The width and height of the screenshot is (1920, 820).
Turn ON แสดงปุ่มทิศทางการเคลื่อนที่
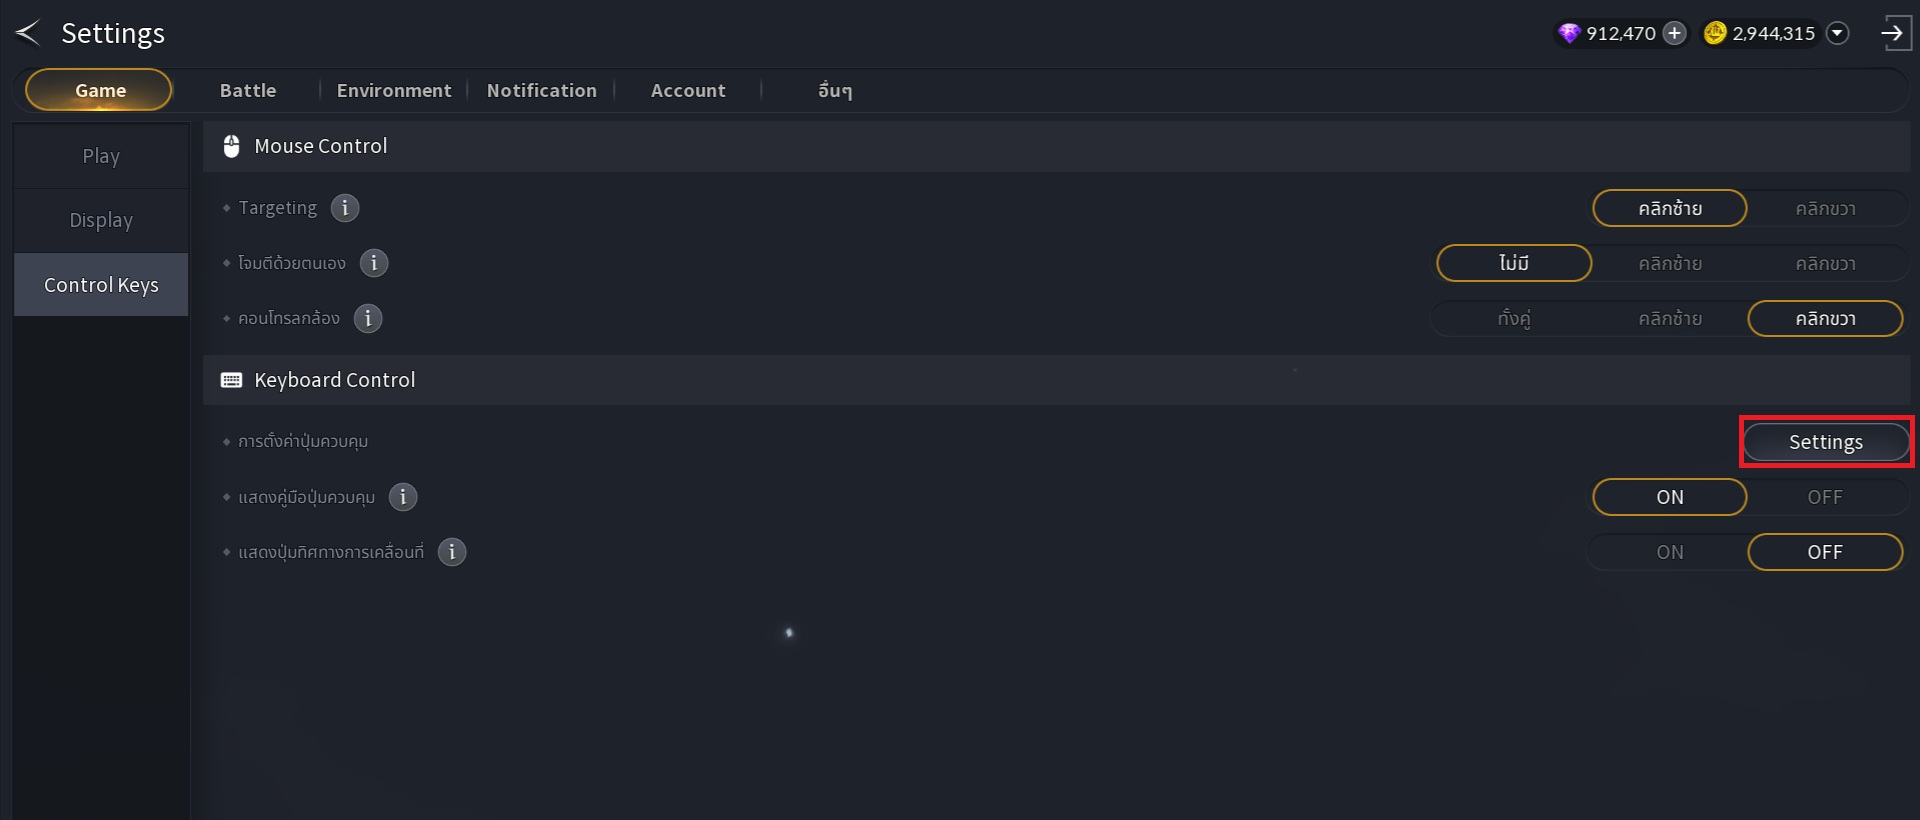tap(1669, 552)
